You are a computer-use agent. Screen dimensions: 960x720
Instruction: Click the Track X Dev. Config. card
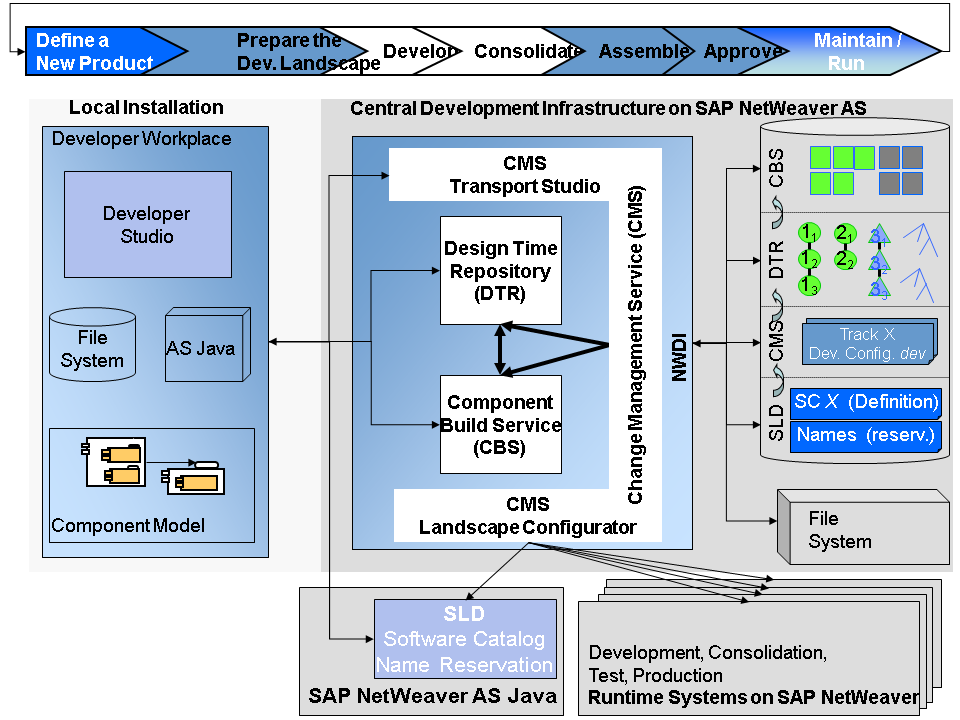(x=868, y=343)
